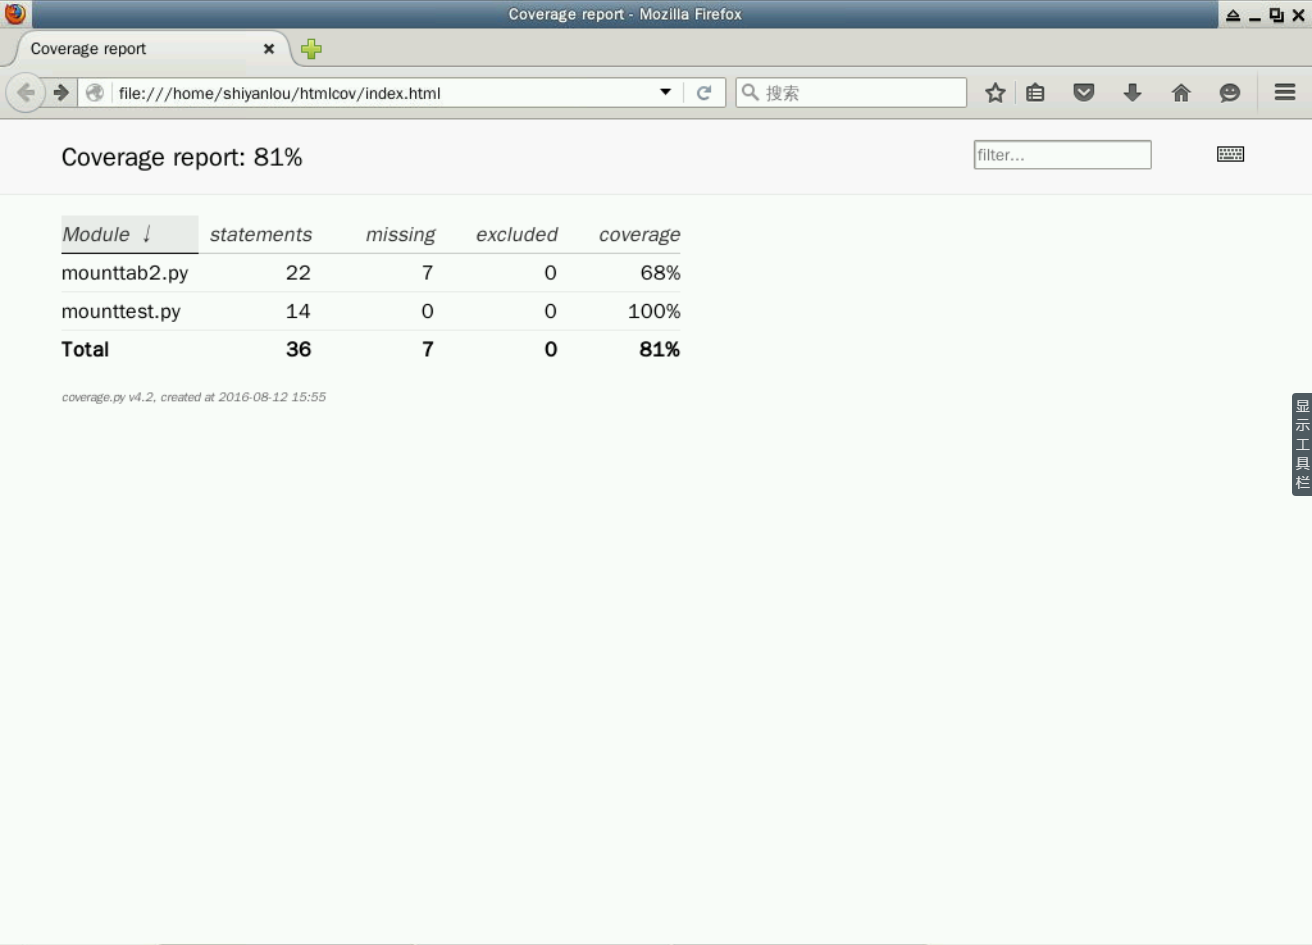
Task: Click the module filter input field
Action: tap(1062, 155)
